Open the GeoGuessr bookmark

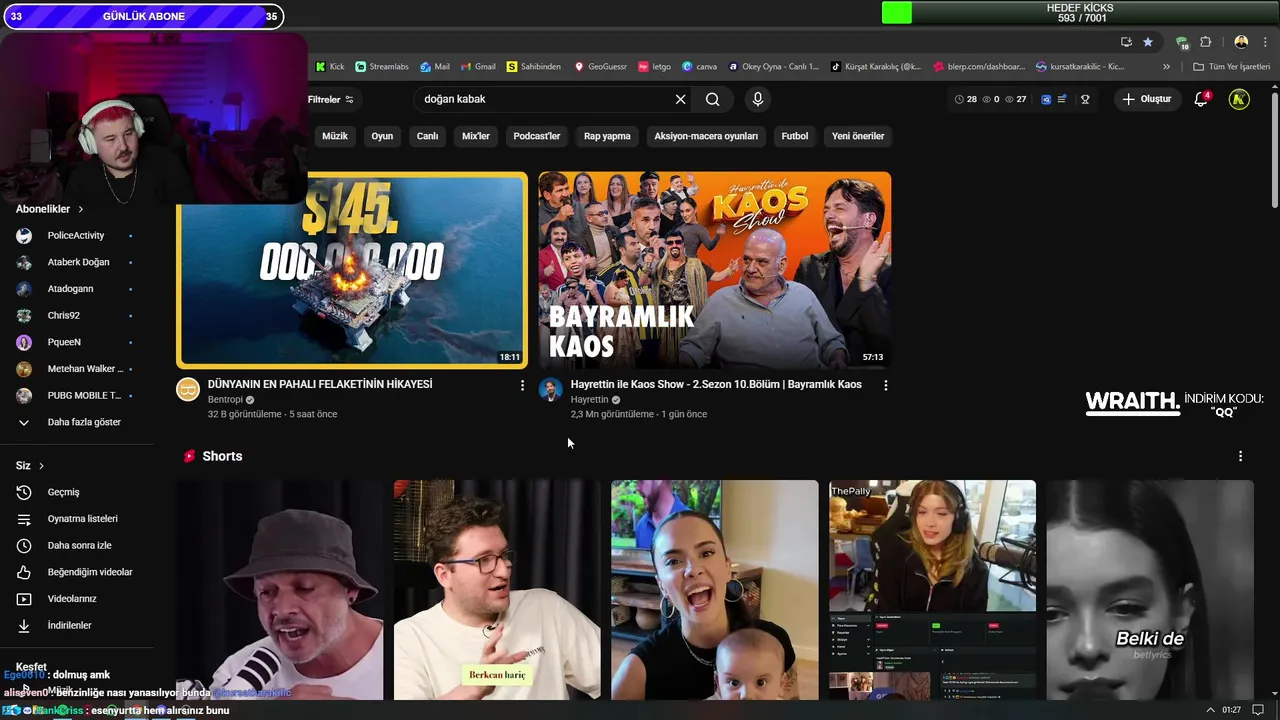point(601,67)
